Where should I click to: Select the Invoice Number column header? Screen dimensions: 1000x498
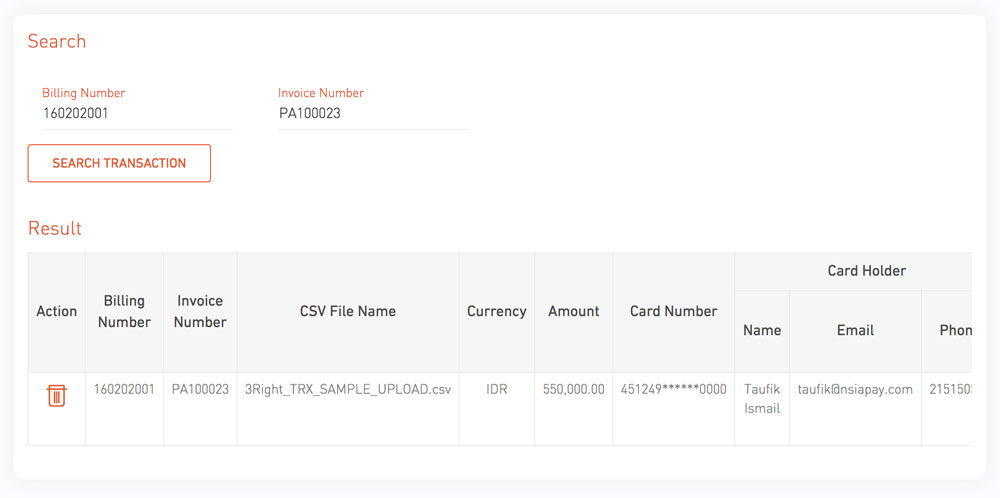[200, 312]
